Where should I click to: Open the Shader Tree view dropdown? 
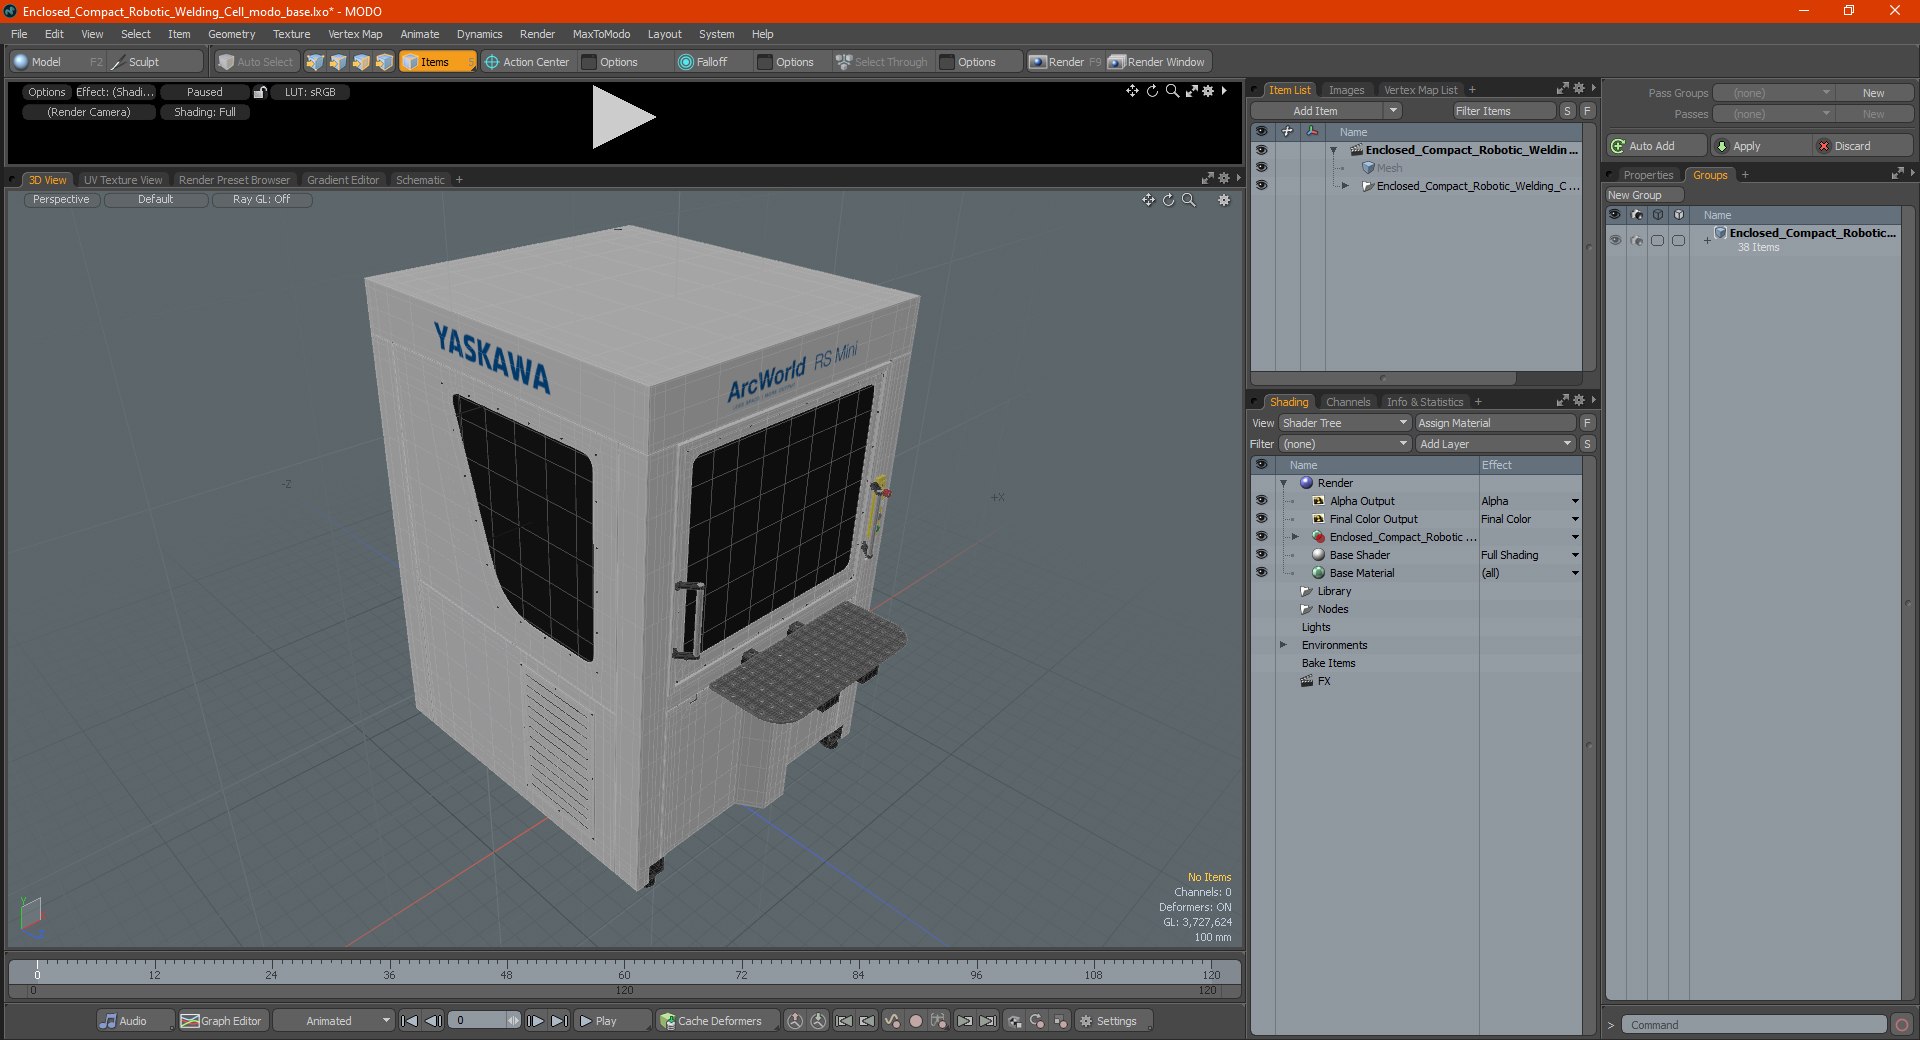(1345, 423)
